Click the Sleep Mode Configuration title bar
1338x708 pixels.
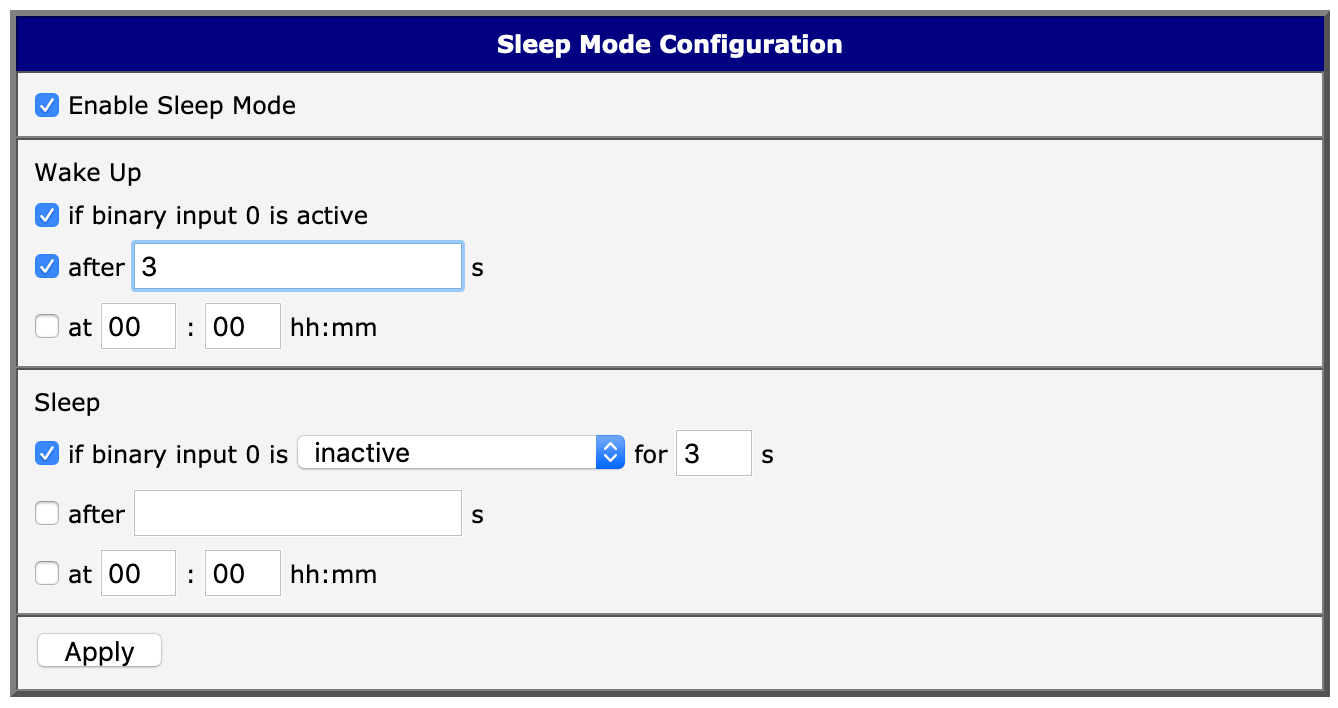(x=669, y=45)
